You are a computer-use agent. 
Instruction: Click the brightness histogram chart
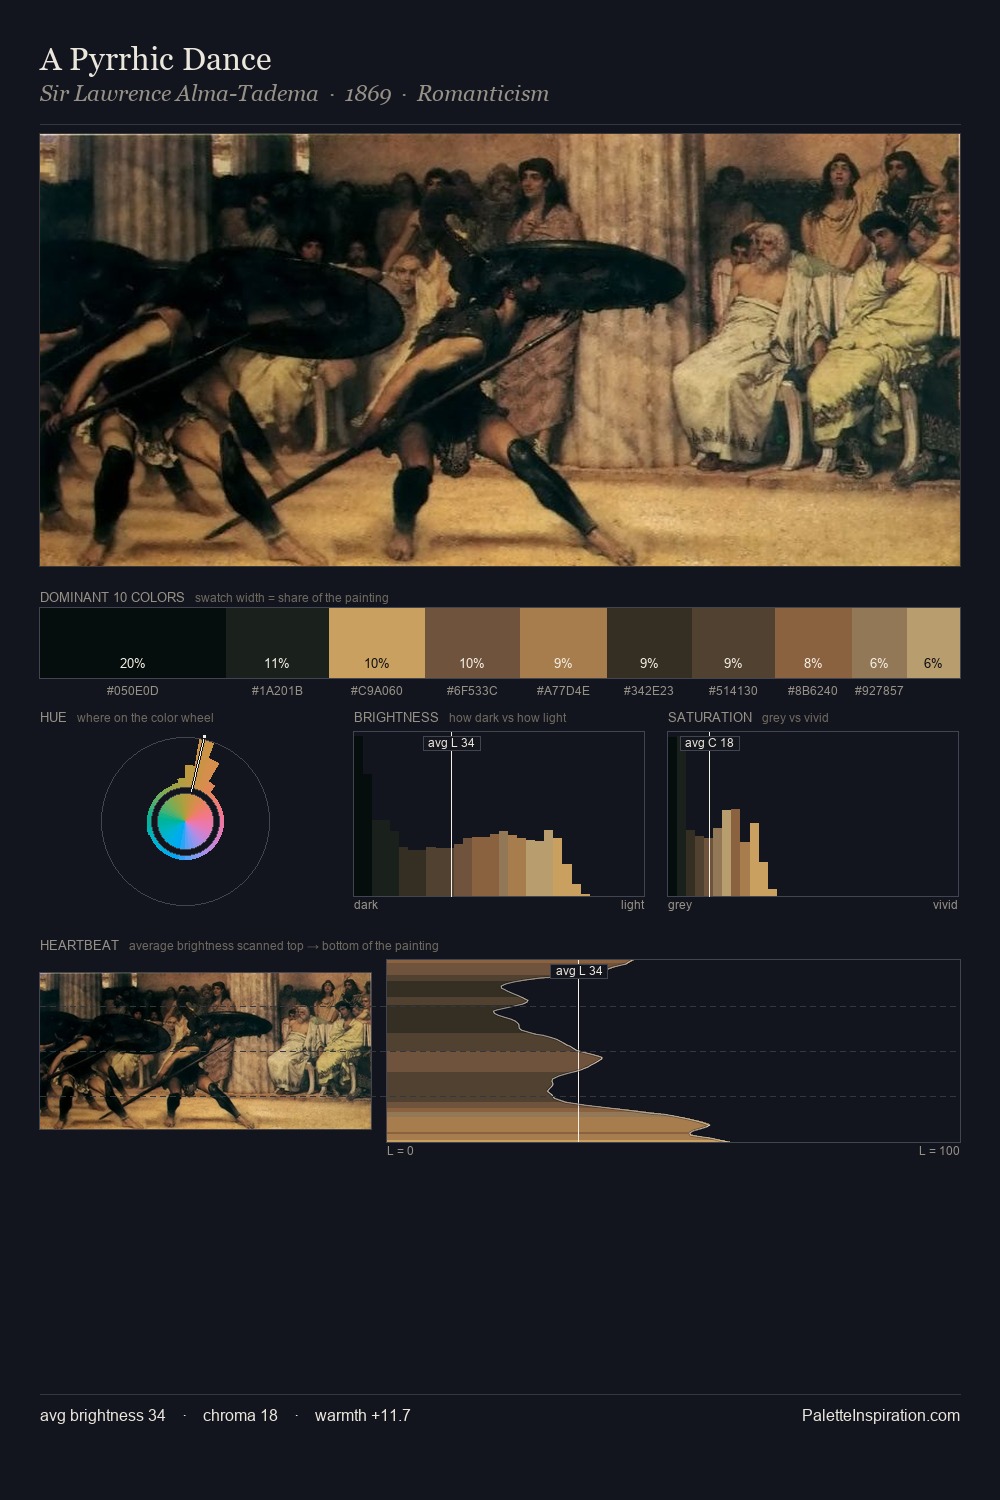pyautogui.click(x=499, y=814)
